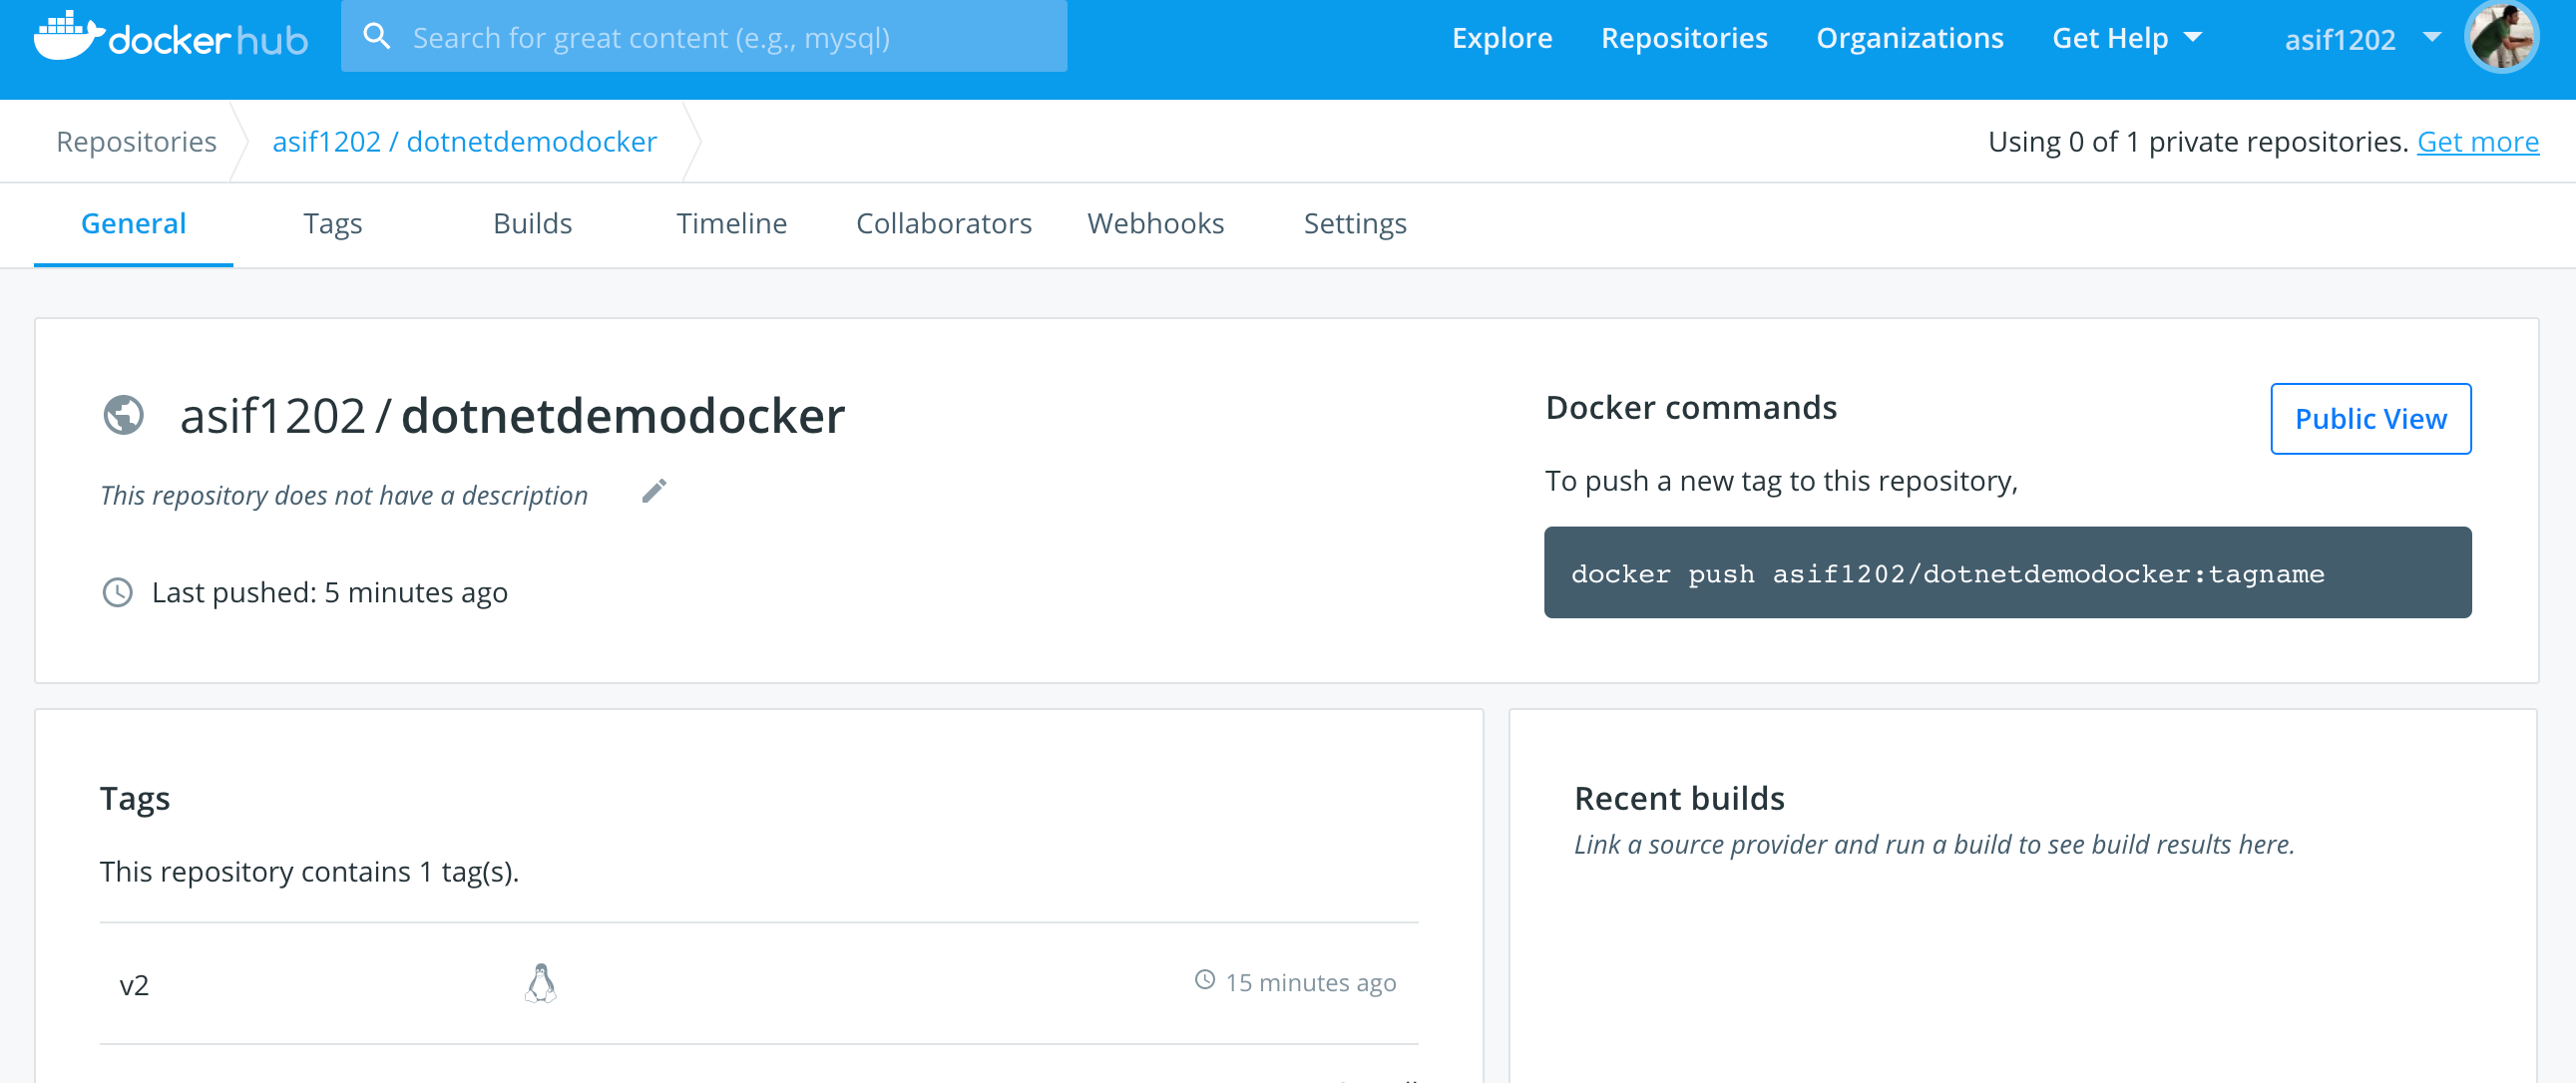The height and width of the screenshot is (1083, 2576).
Task: Click the Public View button
Action: [2370, 418]
